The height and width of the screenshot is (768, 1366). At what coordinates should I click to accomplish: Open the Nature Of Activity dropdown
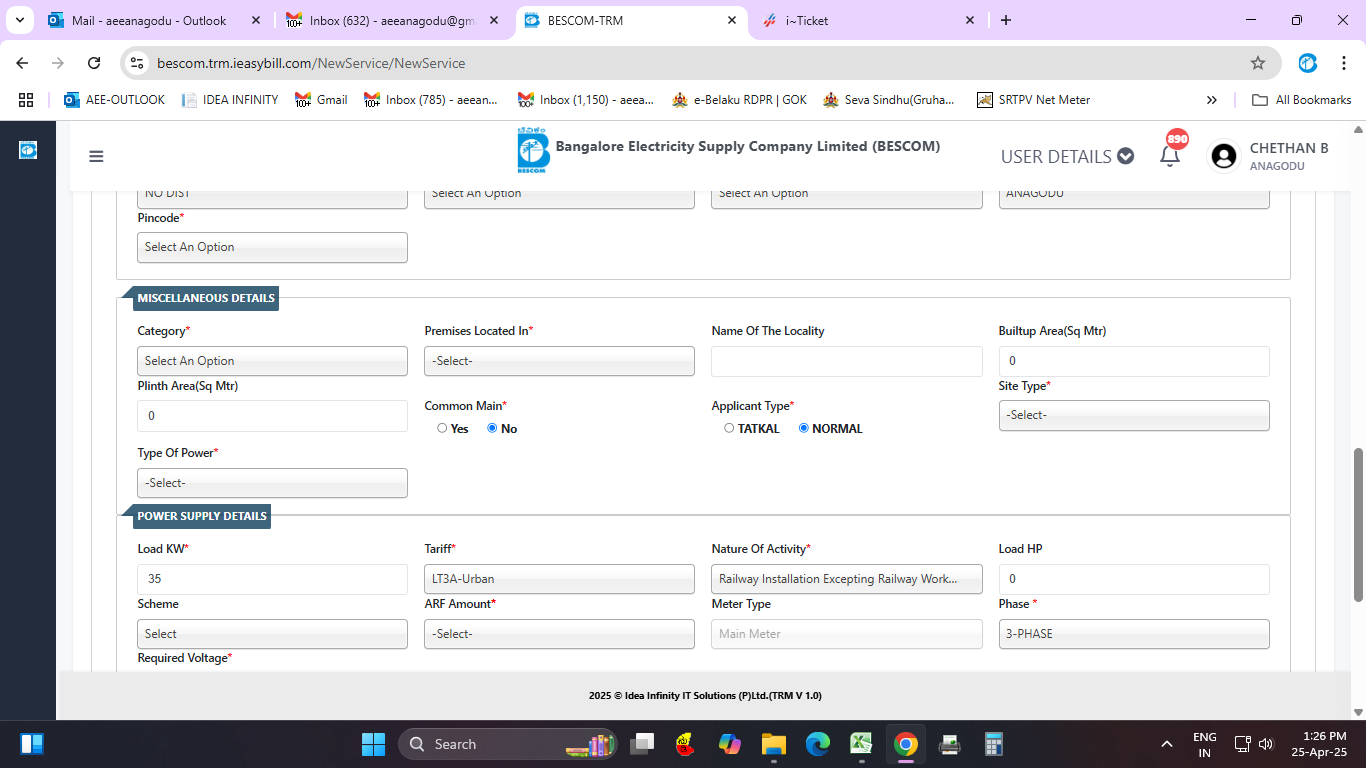coord(847,579)
